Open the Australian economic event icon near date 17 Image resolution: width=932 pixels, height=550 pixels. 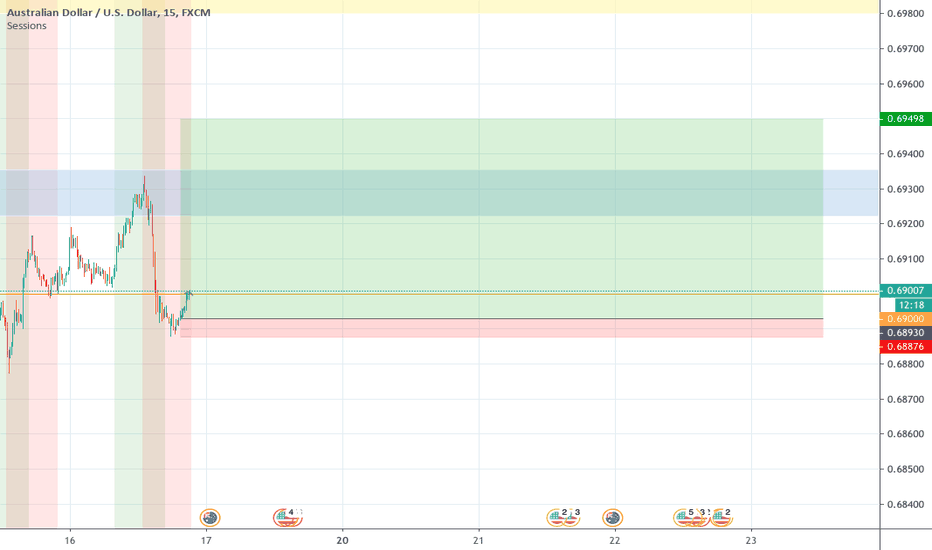[x=210, y=518]
